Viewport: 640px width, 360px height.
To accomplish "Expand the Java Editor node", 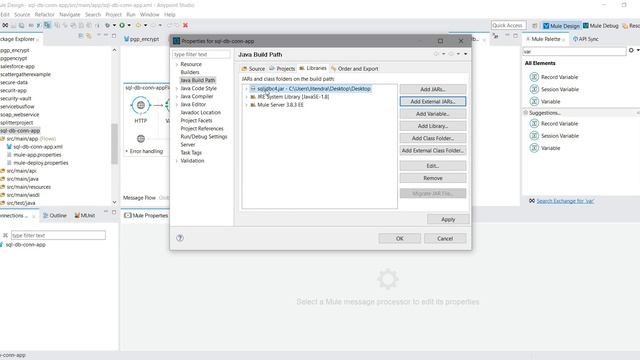I will tap(177, 104).
